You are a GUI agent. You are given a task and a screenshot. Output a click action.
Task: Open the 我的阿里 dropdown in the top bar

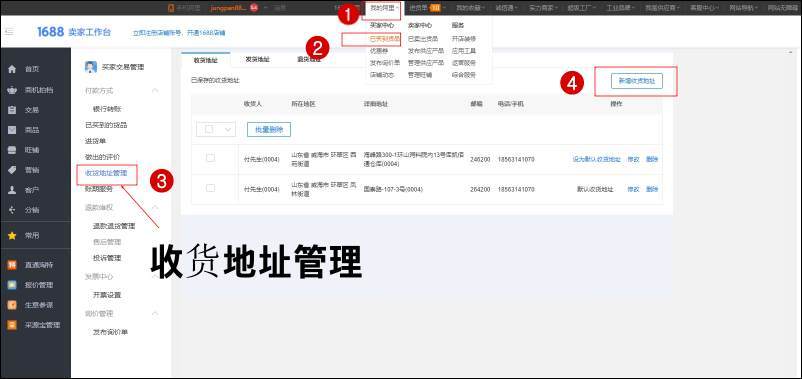point(384,8)
